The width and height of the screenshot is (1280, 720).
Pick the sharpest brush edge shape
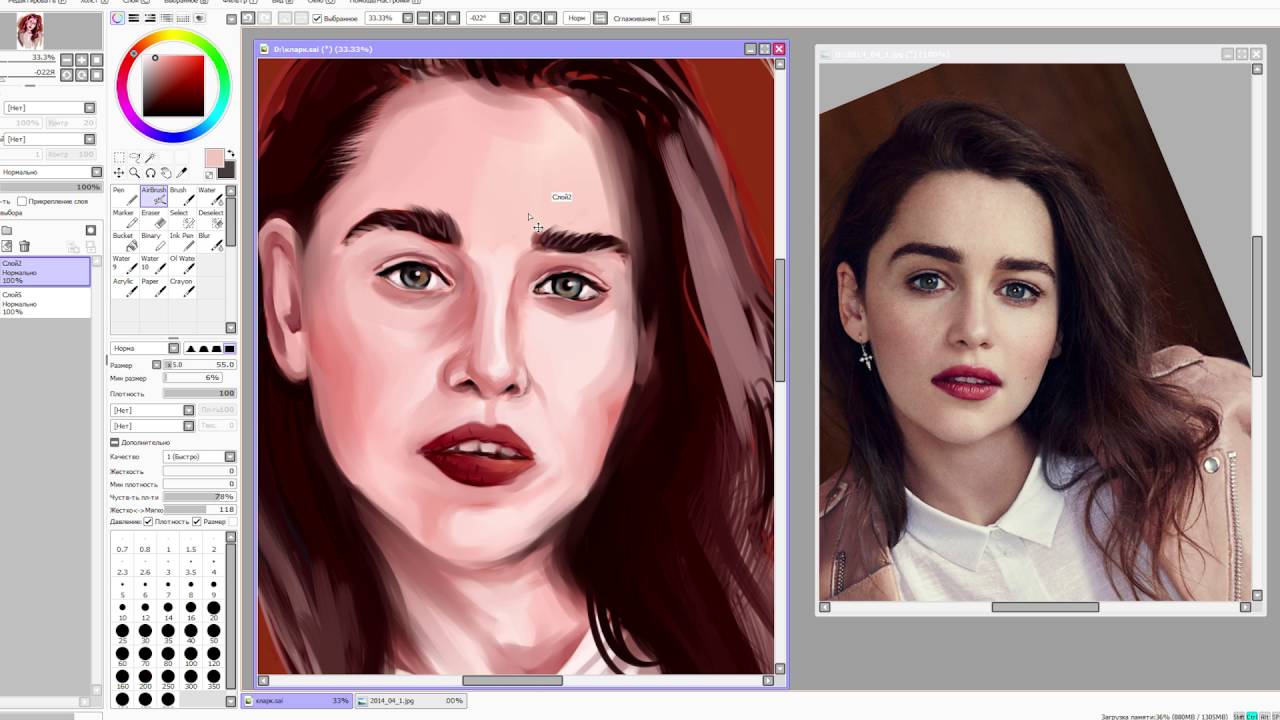click(191, 348)
